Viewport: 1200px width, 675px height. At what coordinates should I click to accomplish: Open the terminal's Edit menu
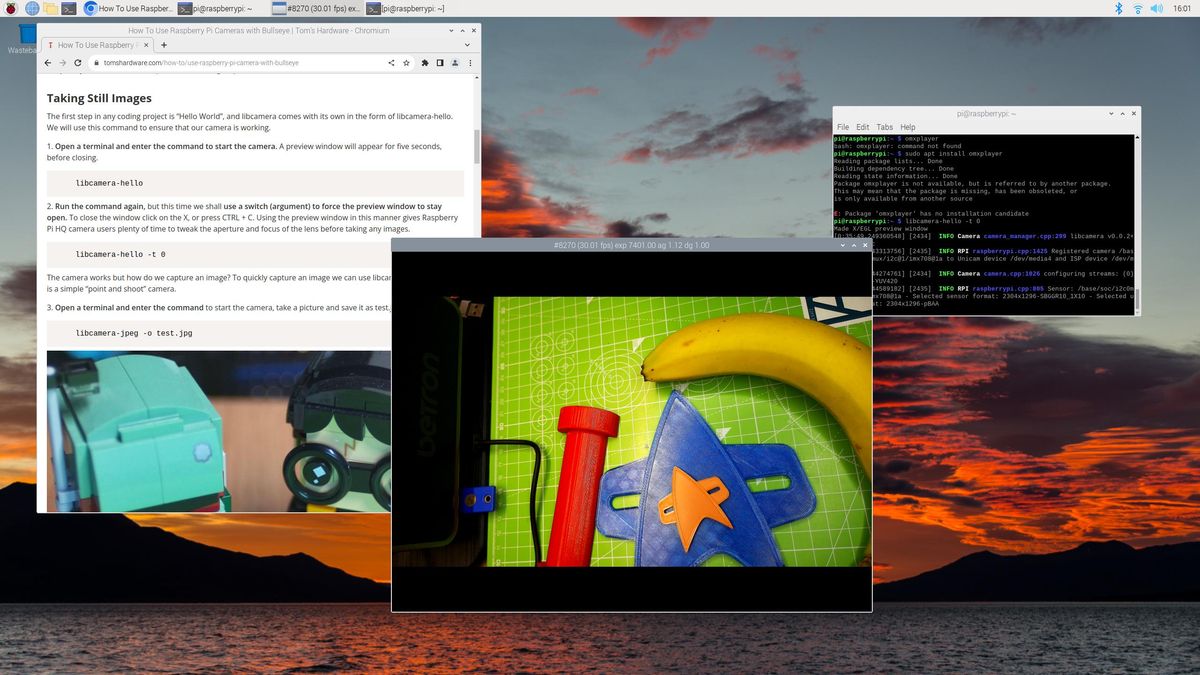862,127
